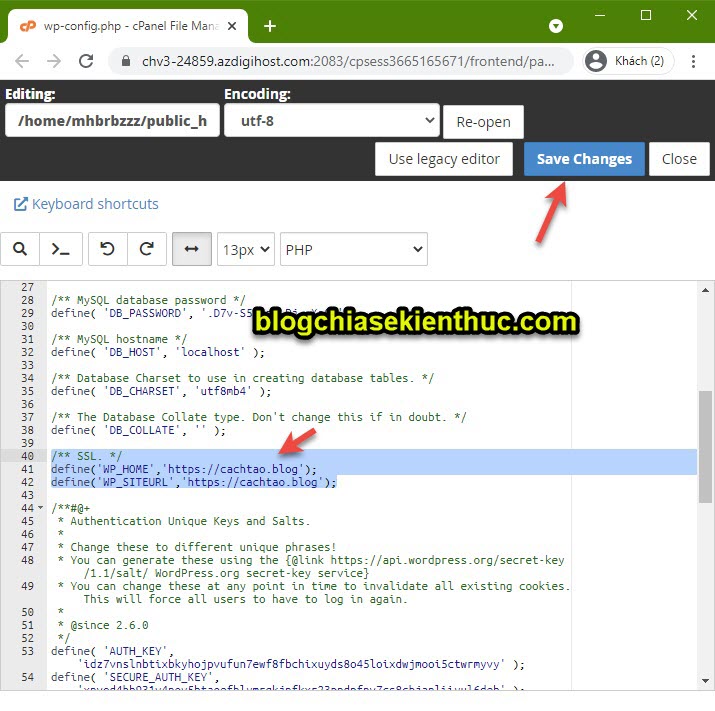Close the file editor
Screen dimensions: 715x711
679,159
